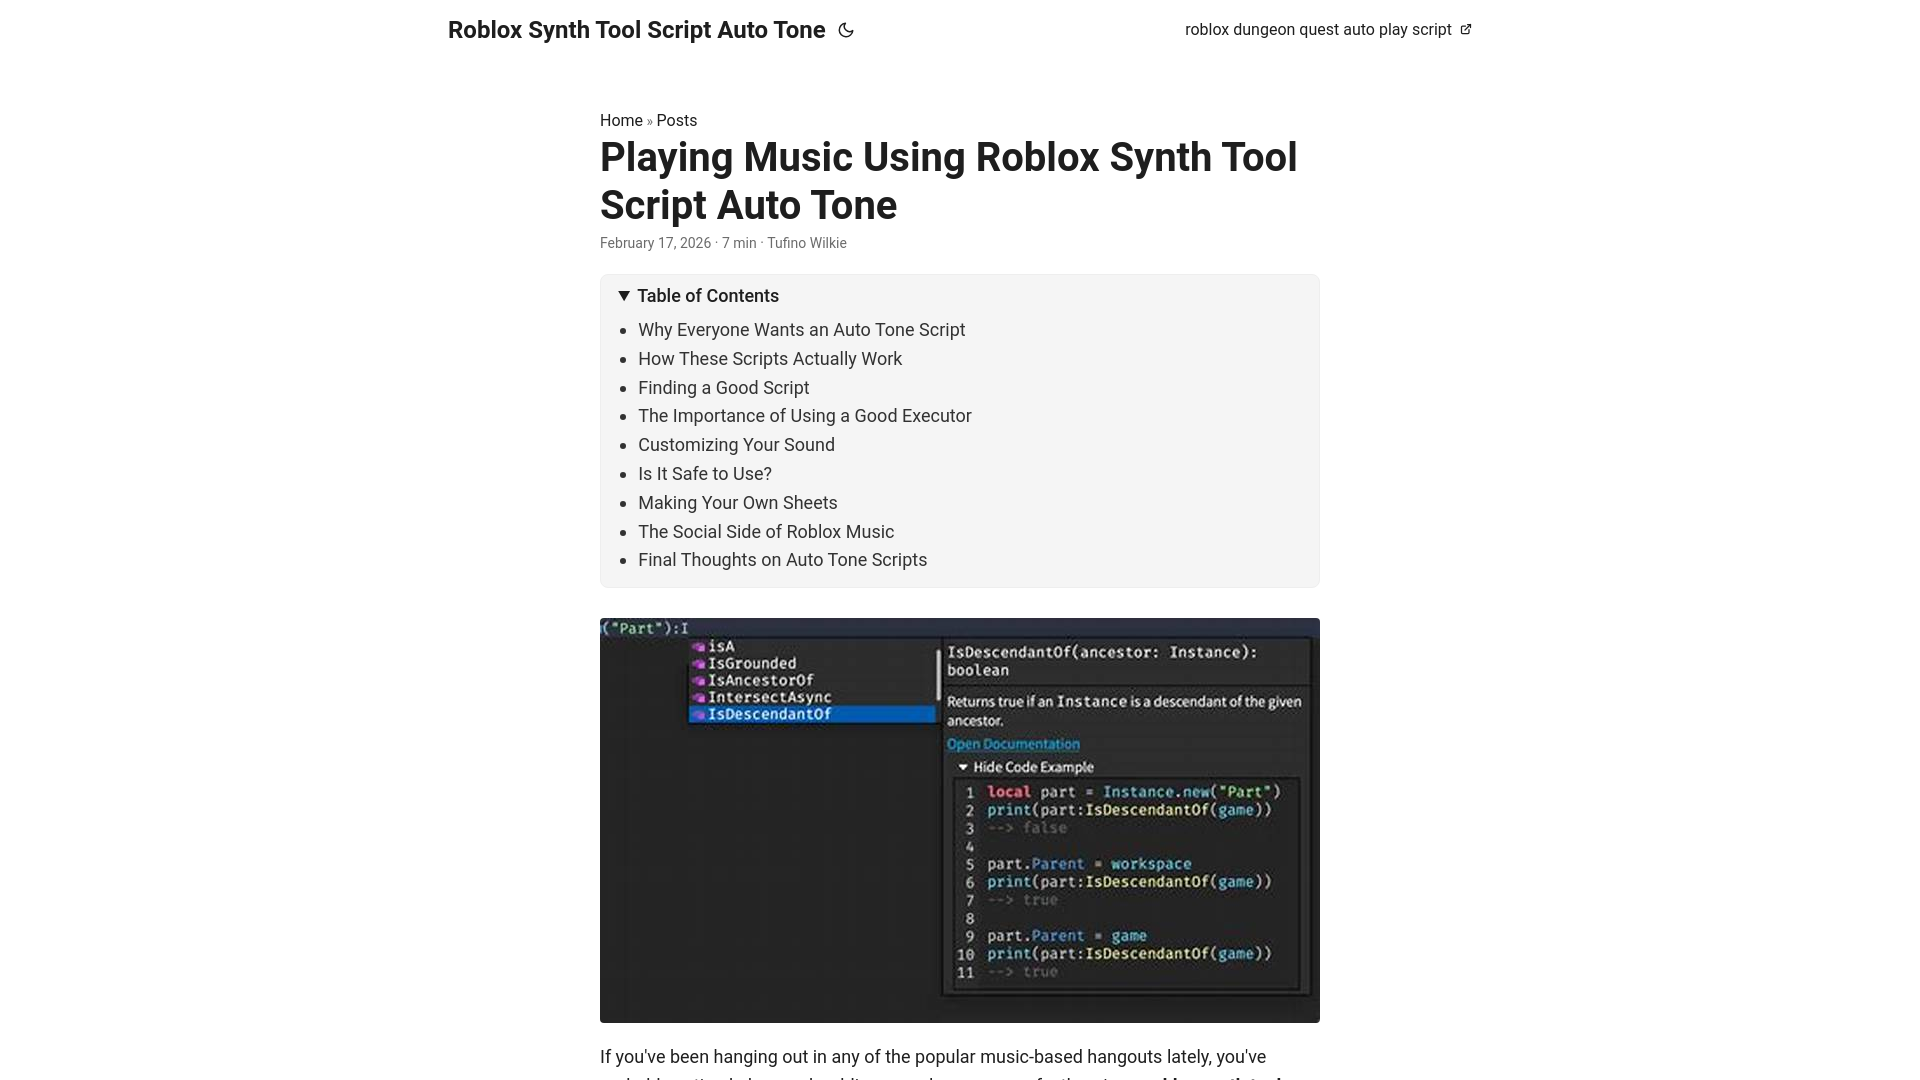Open roblox dungeon quest auto play script link
The height and width of the screenshot is (1080, 1920).
pyautogui.click(x=1328, y=30)
